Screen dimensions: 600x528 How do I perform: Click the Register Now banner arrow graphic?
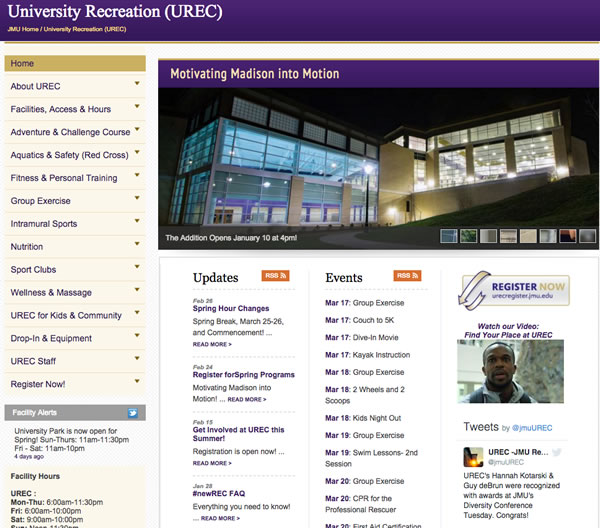click(474, 290)
